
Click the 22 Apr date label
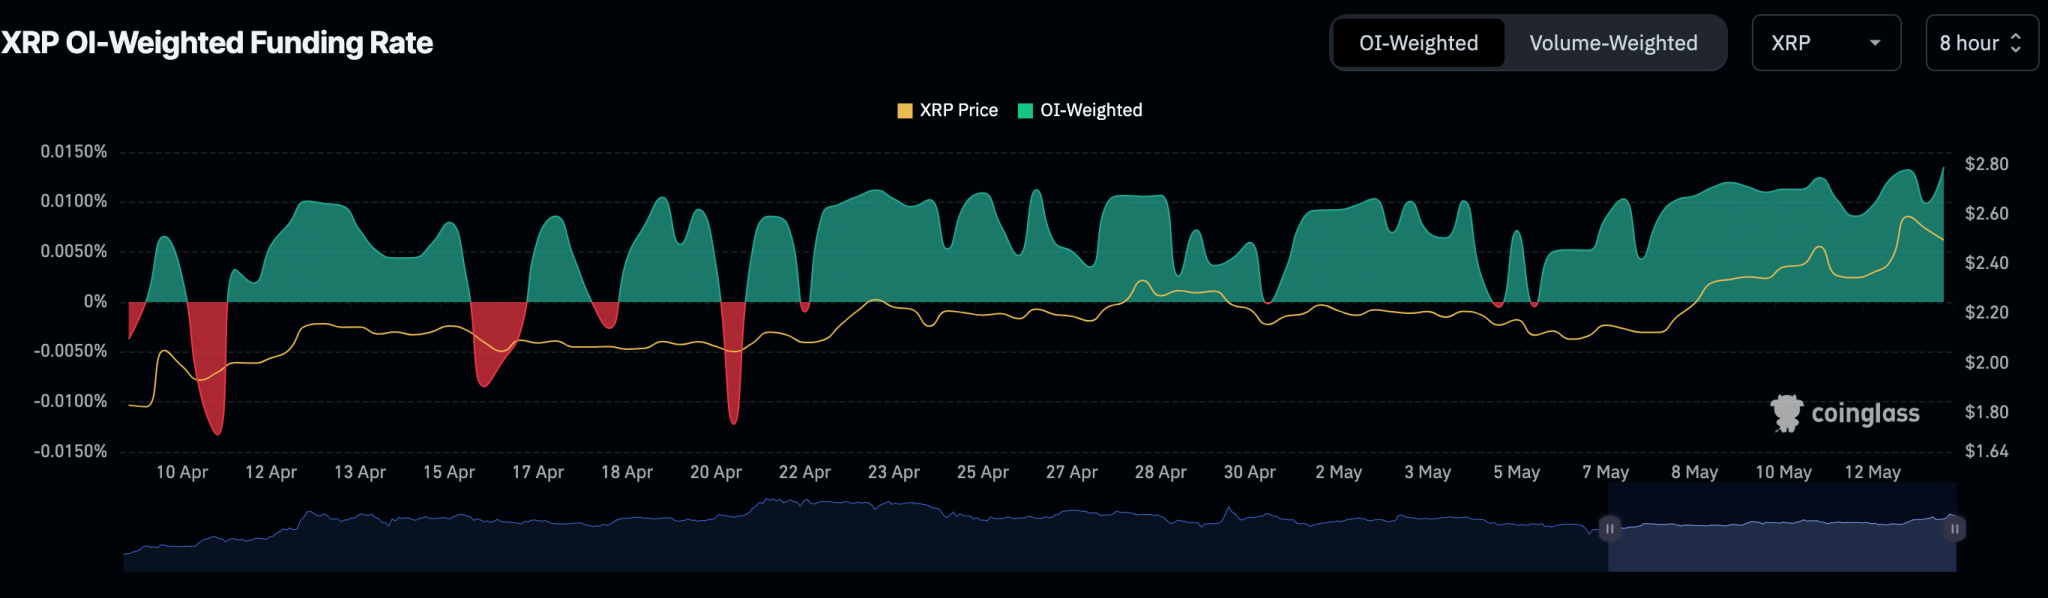[805, 472]
